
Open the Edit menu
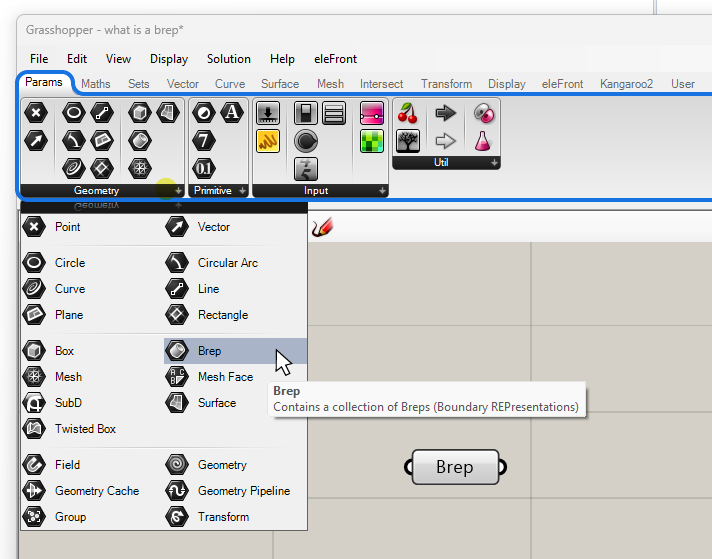coord(77,59)
